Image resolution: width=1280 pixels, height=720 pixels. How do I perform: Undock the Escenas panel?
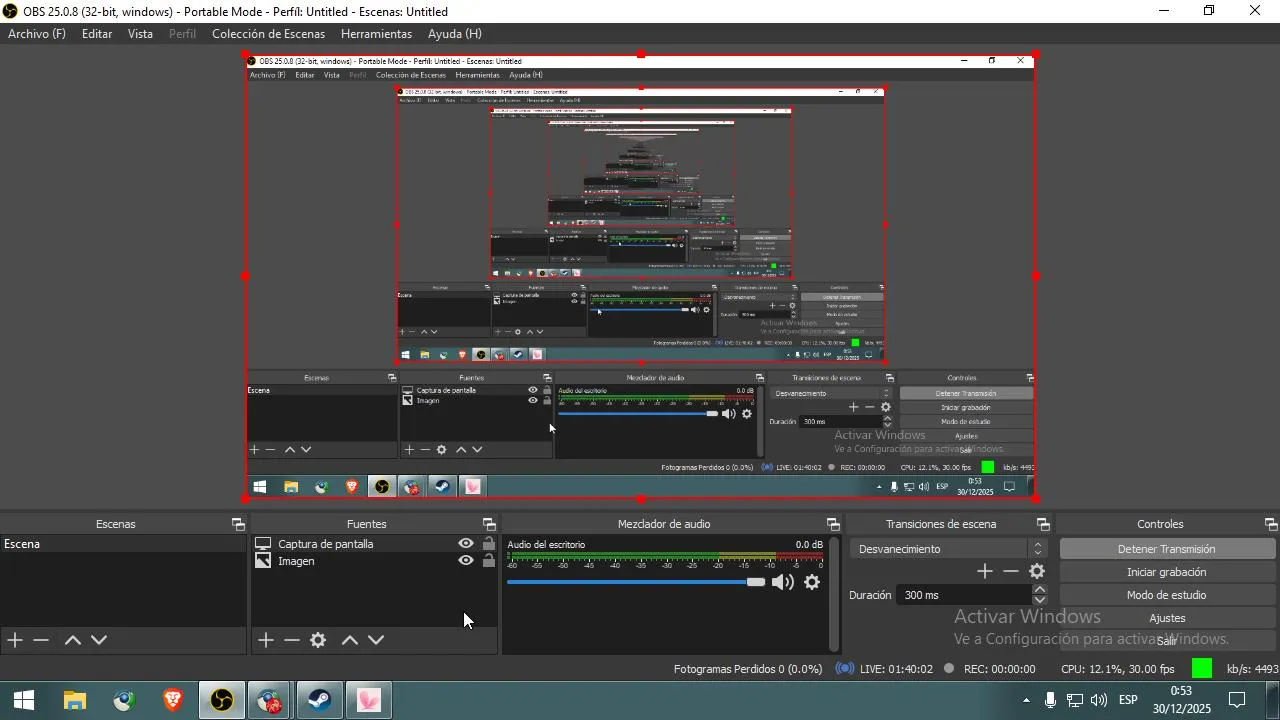point(238,524)
